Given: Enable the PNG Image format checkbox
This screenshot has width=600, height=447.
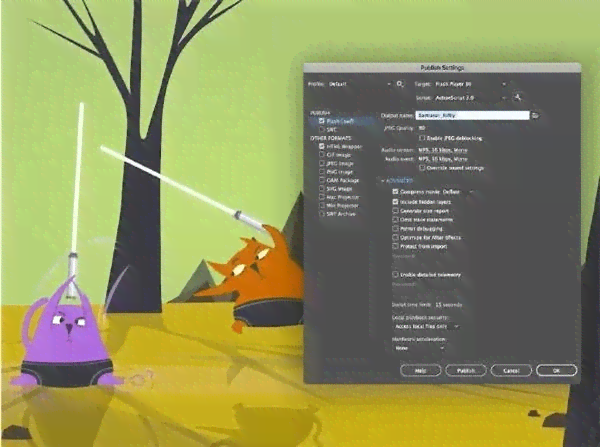Looking at the screenshot, I should [x=321, y=171].
